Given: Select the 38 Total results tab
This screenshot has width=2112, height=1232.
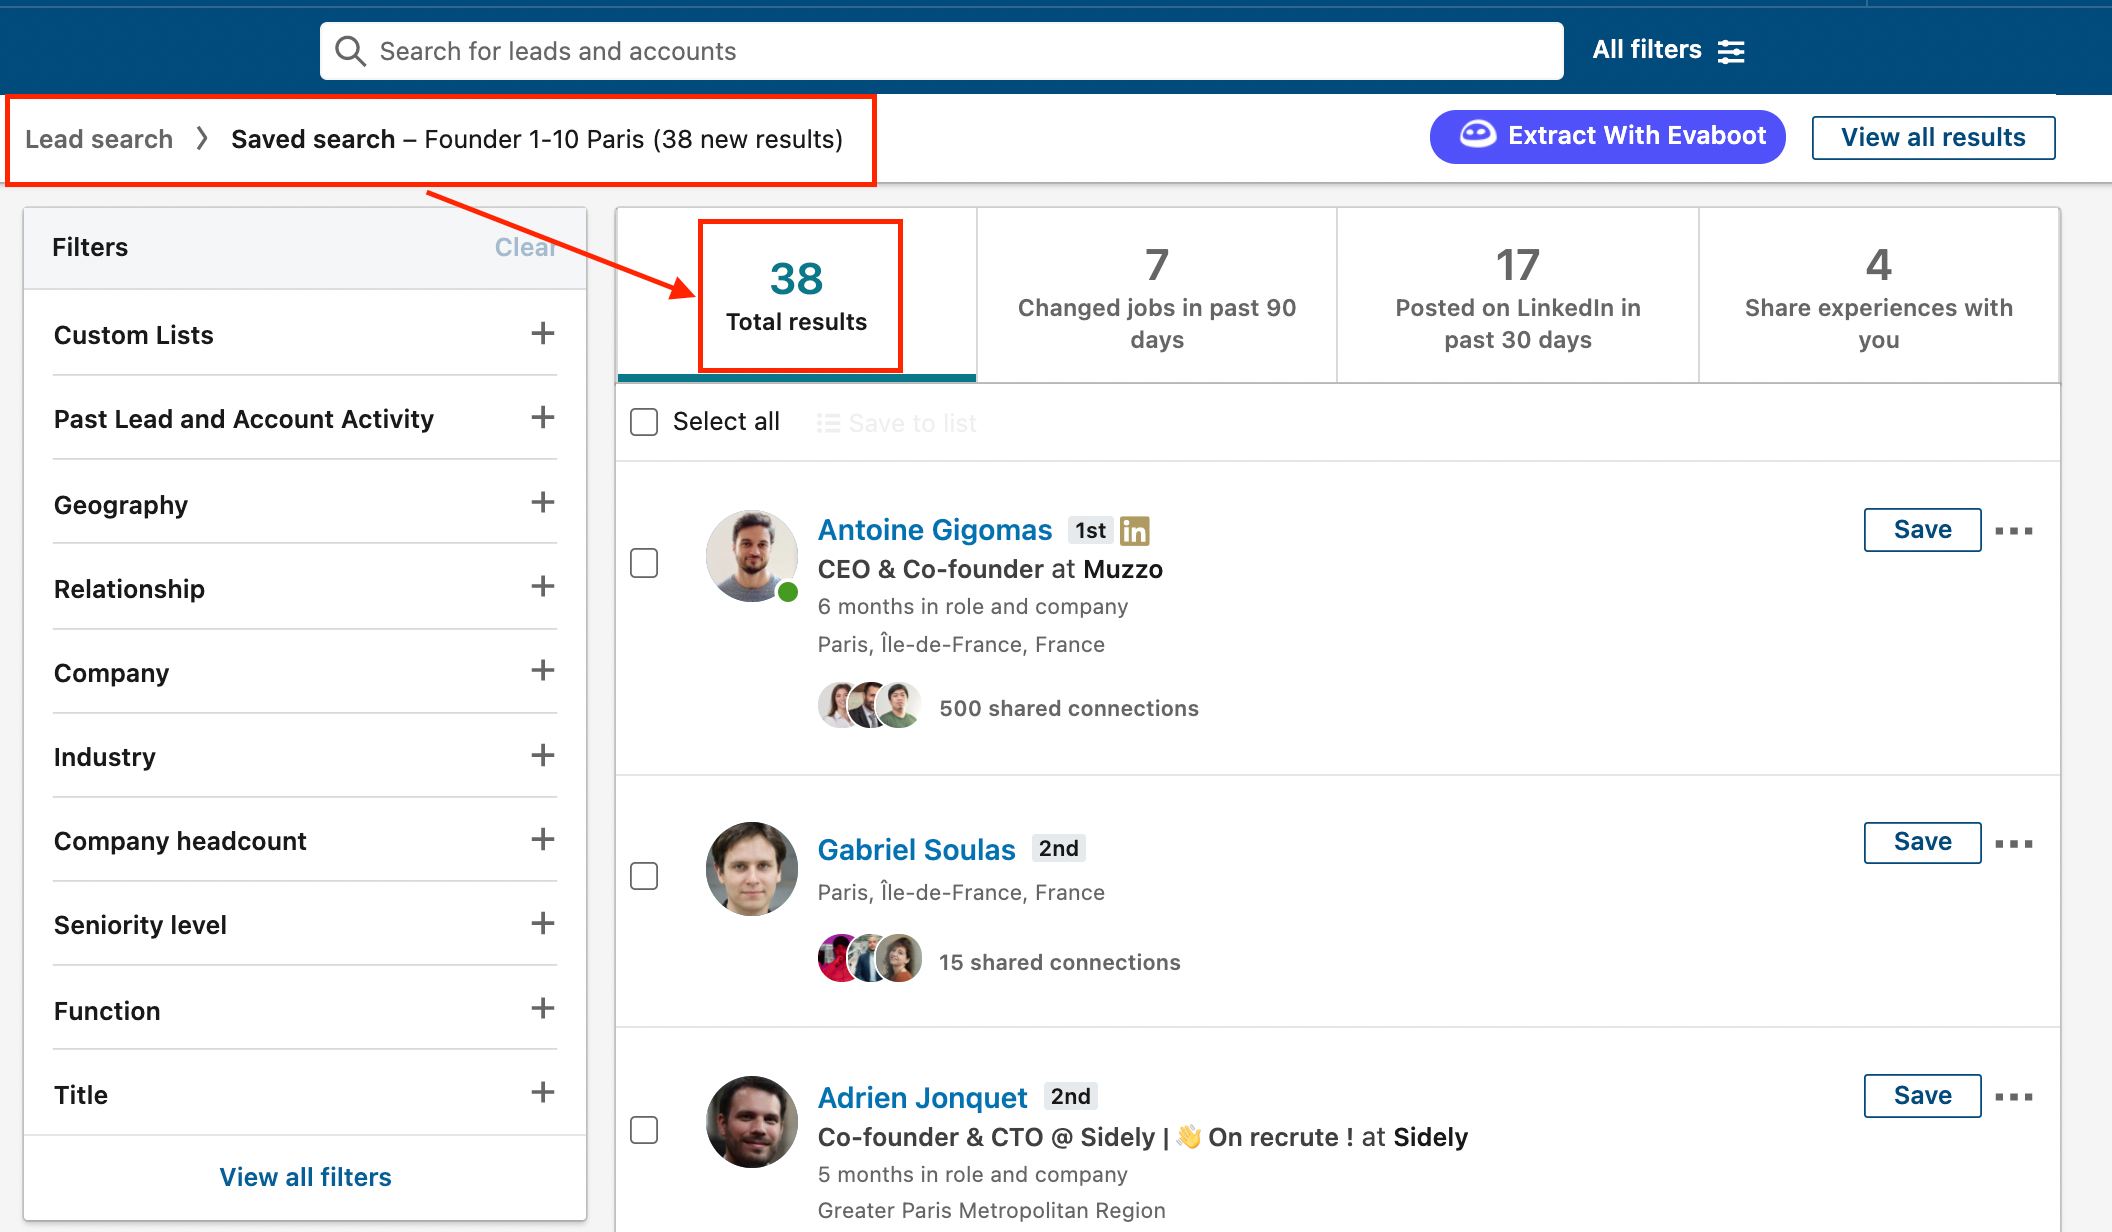Looking at the screenshot, I should [x=797, y=295].
